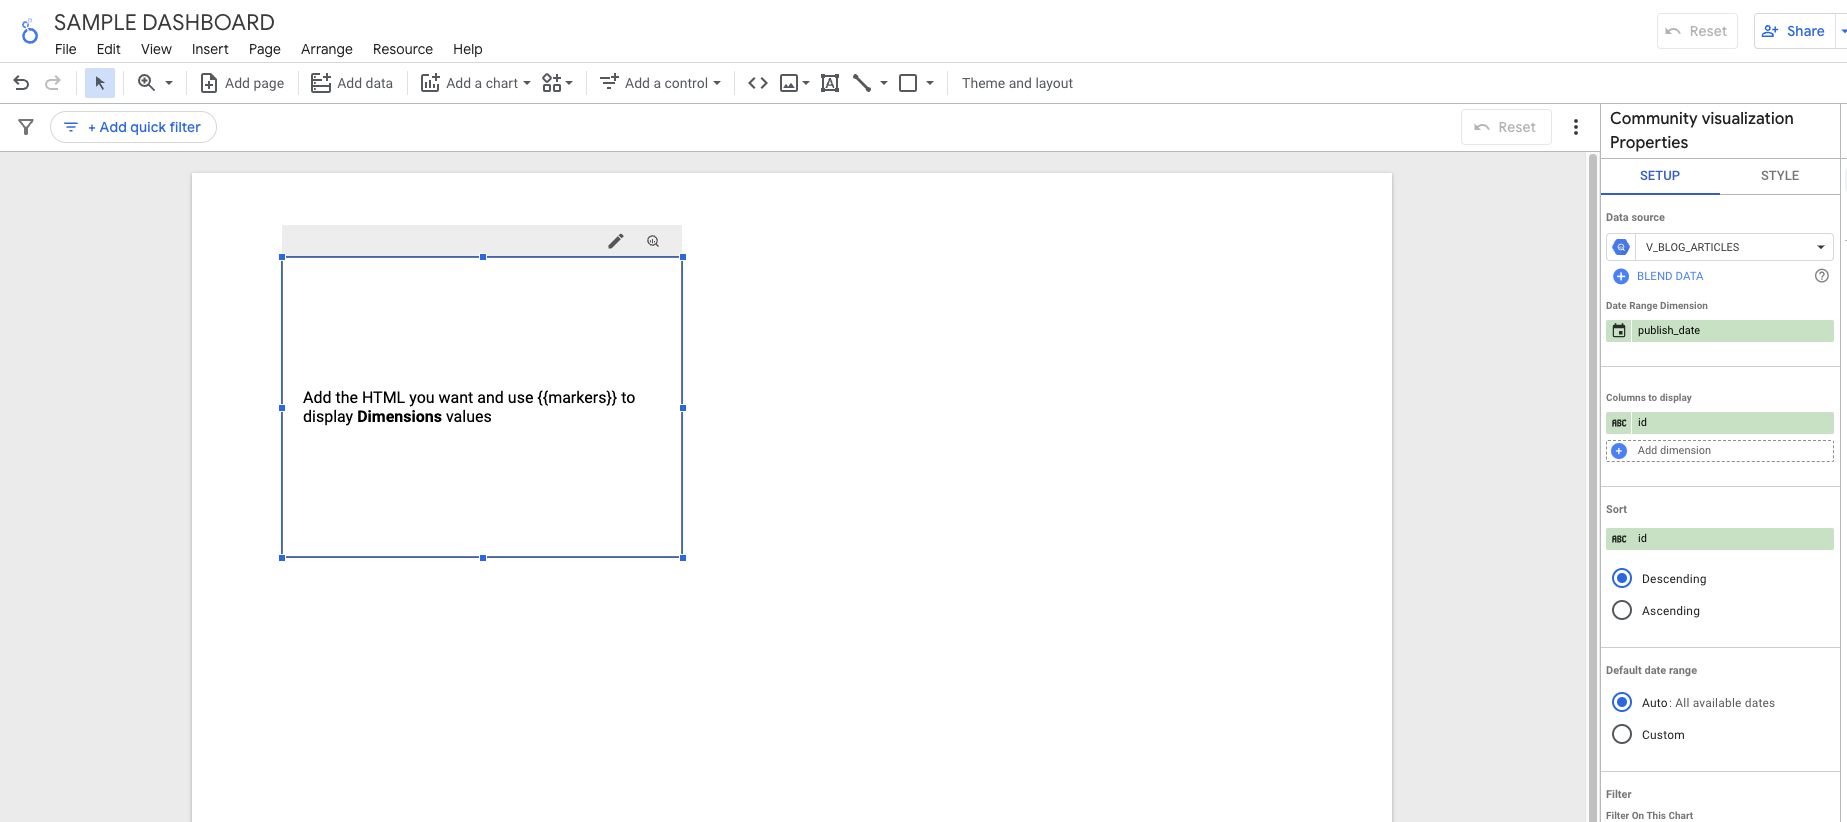Expand the Add a chart dropdown
1847x822 pixels.
tap(476, 83)
